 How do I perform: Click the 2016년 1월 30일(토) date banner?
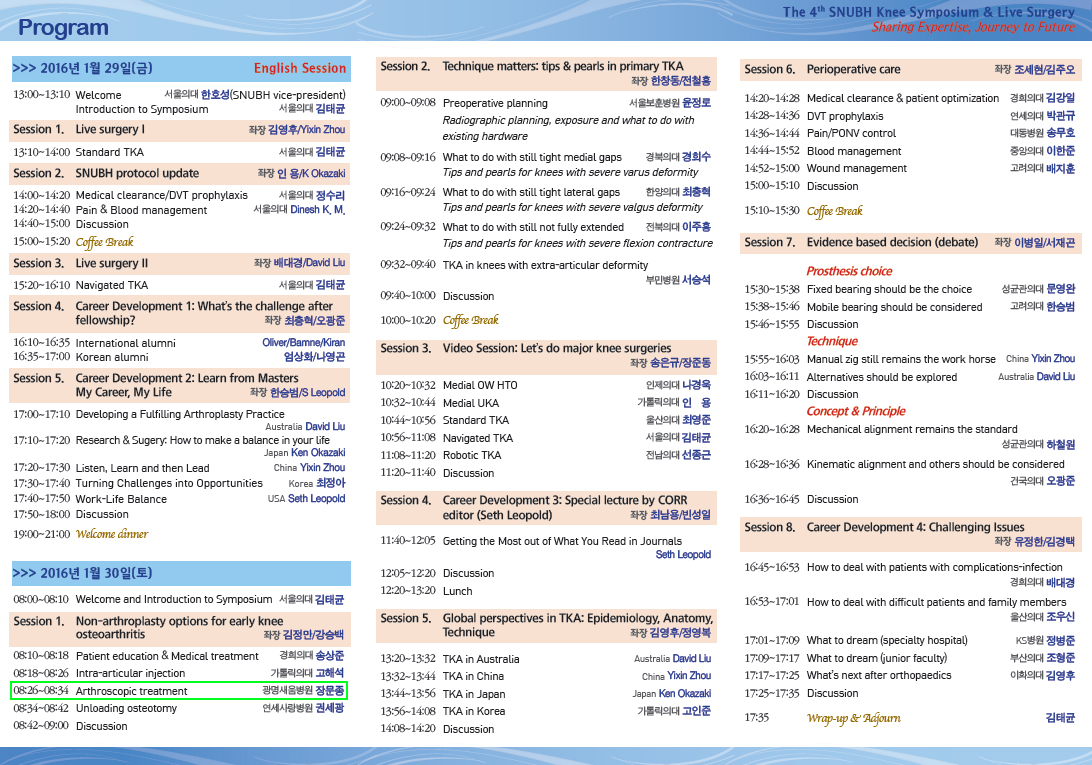click(x=181, y=573)
